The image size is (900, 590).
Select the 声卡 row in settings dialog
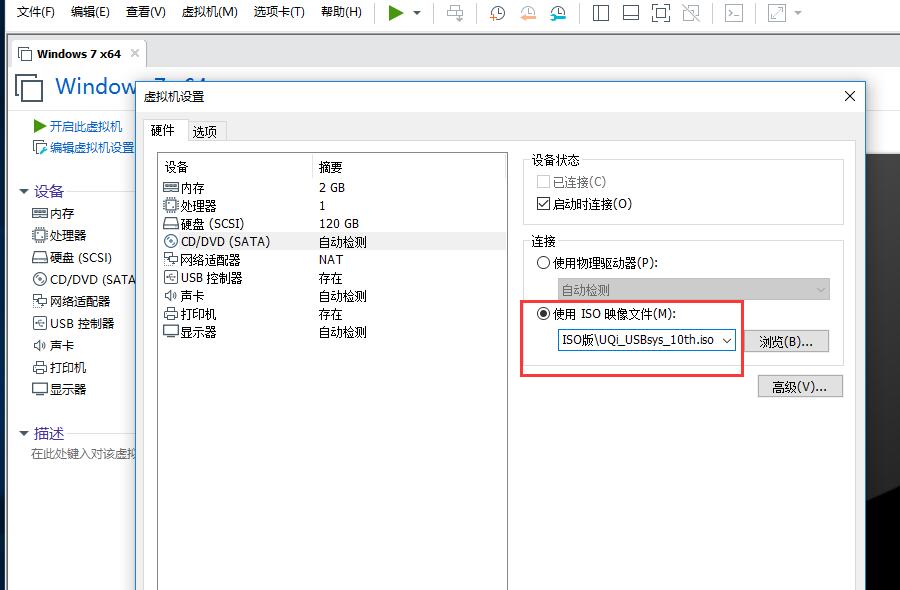pyautogui.click(x=333, y=296)
